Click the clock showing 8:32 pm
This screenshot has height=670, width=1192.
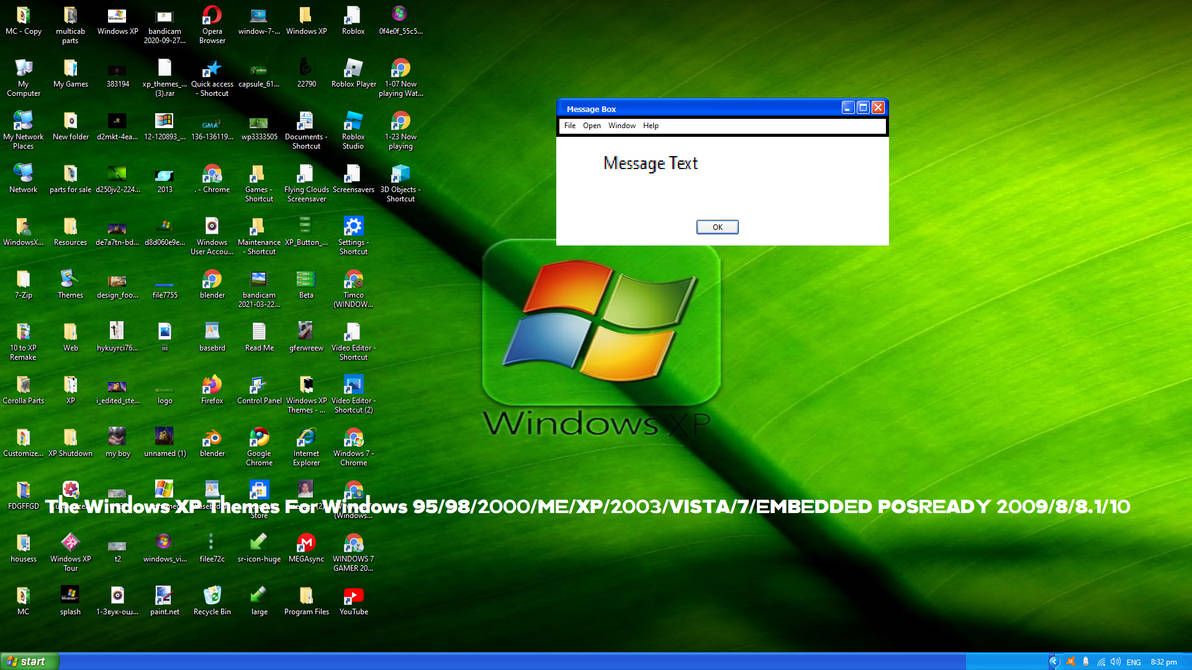[1165, 661]
